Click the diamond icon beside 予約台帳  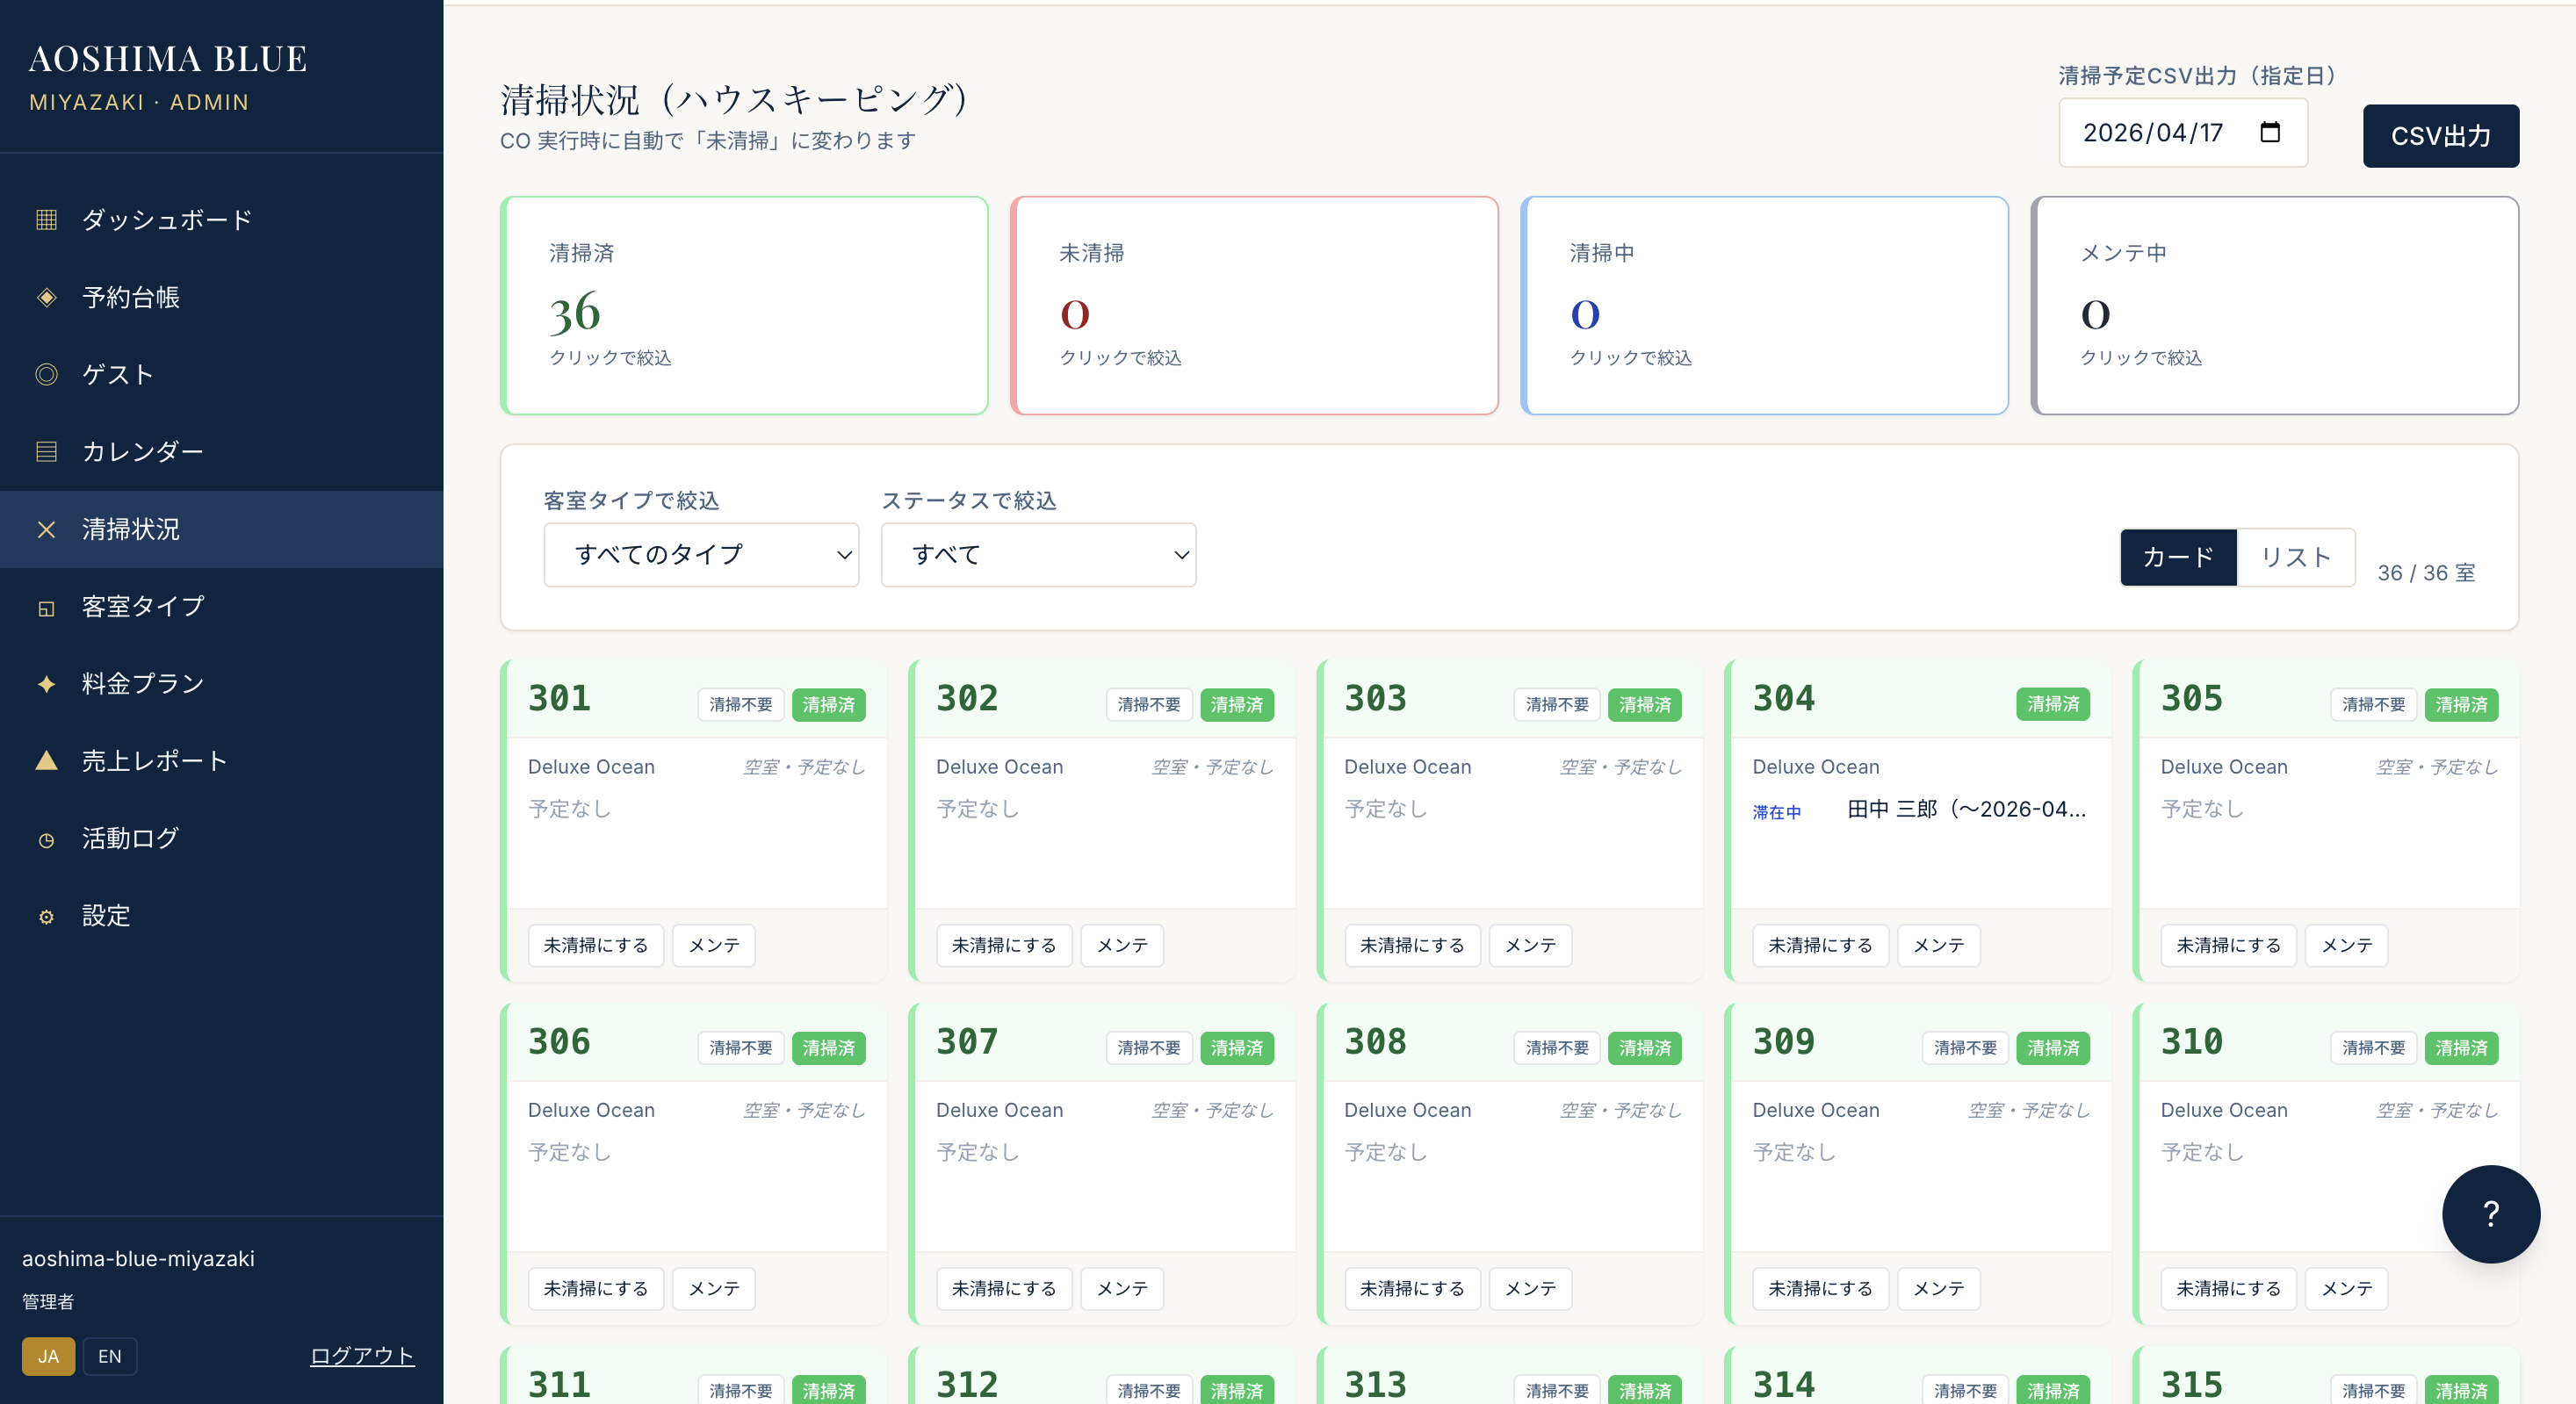(x=46, y=297)
